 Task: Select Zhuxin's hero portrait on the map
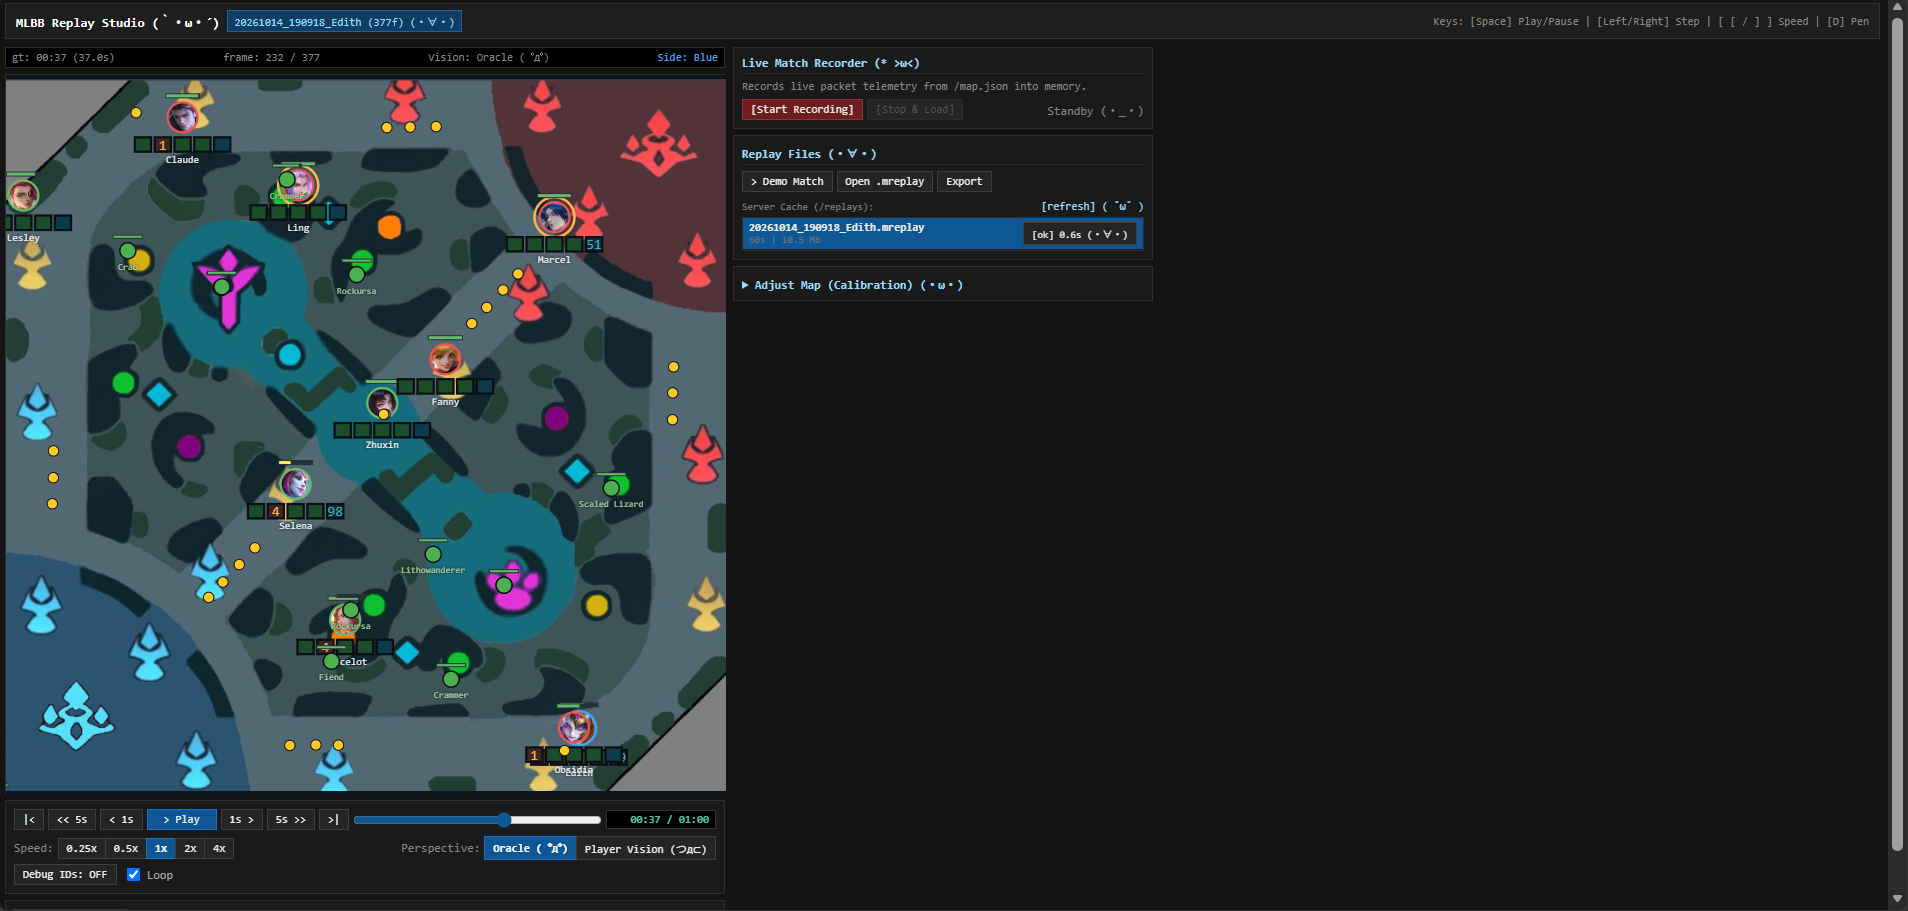point(382,403)
